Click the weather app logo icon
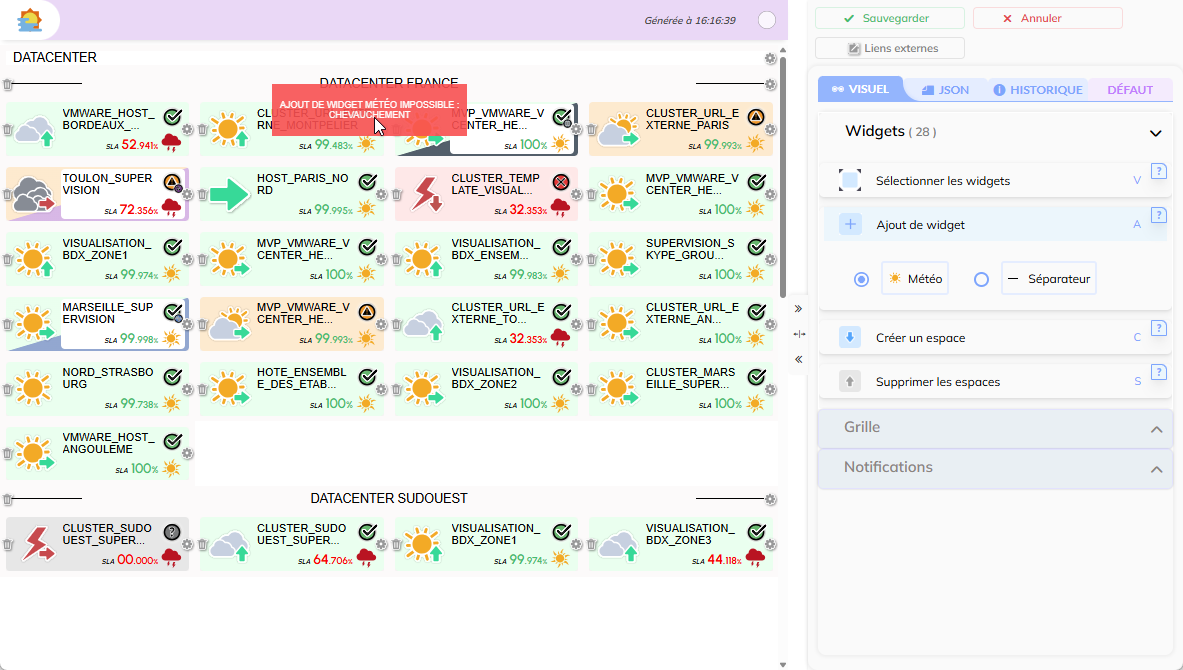 click(31, 20)
